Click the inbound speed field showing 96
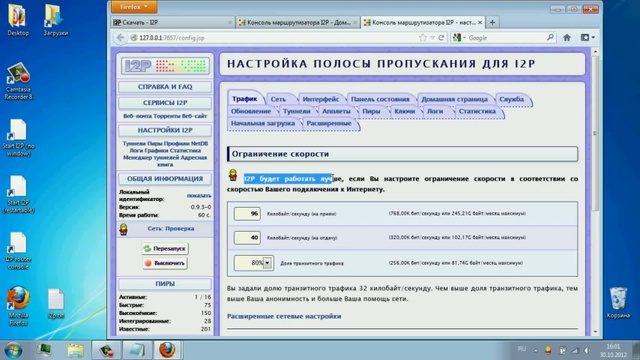Screen dimensions: 640x360 [x=247, y=213]
